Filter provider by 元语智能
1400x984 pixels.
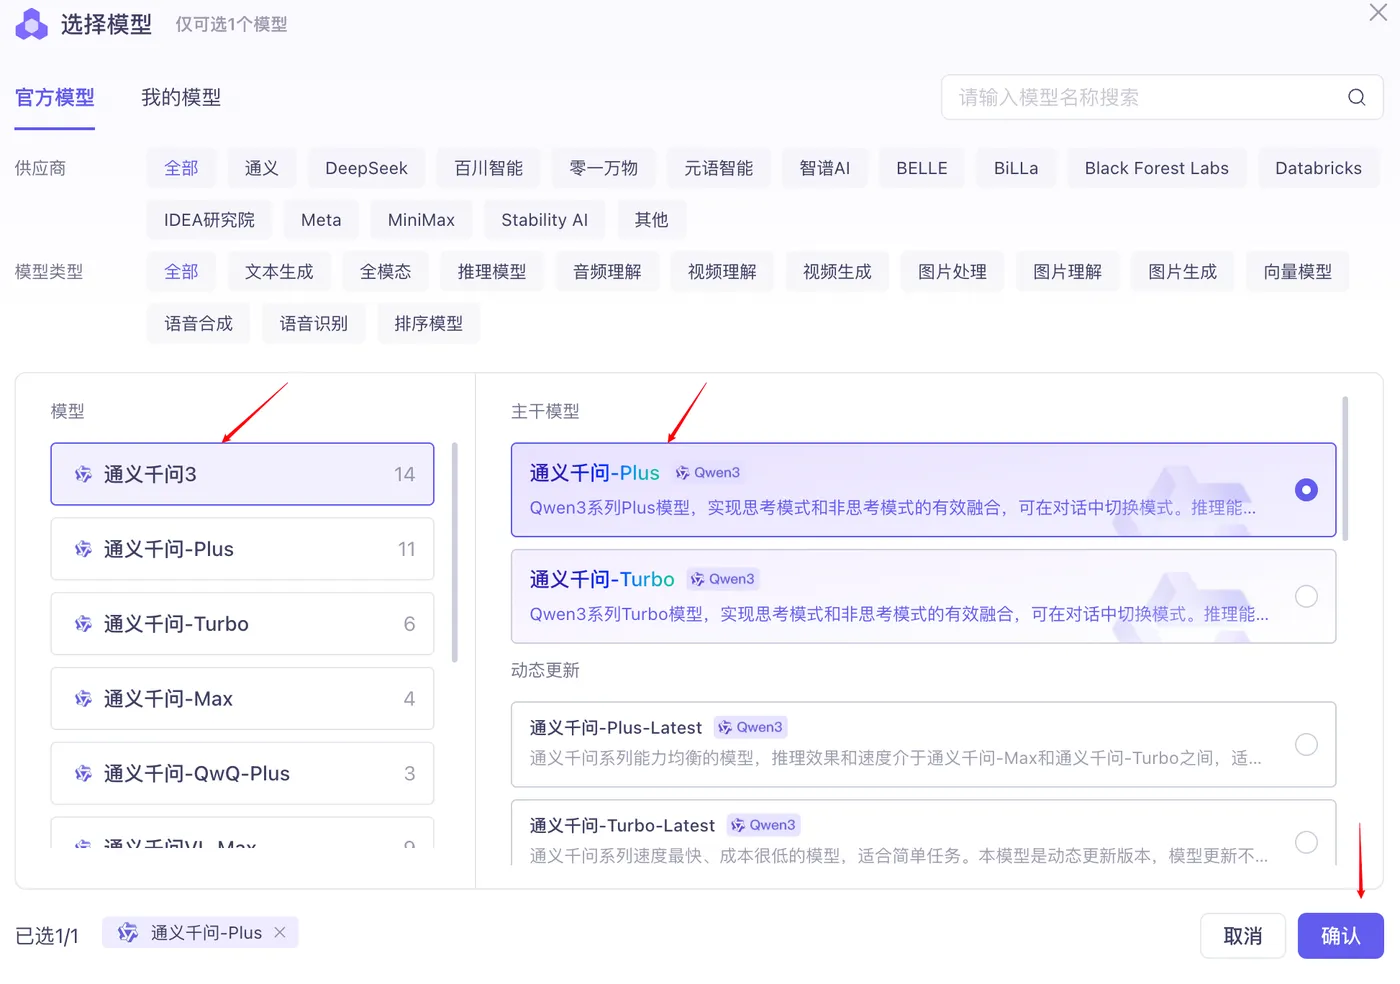point(719,168)
